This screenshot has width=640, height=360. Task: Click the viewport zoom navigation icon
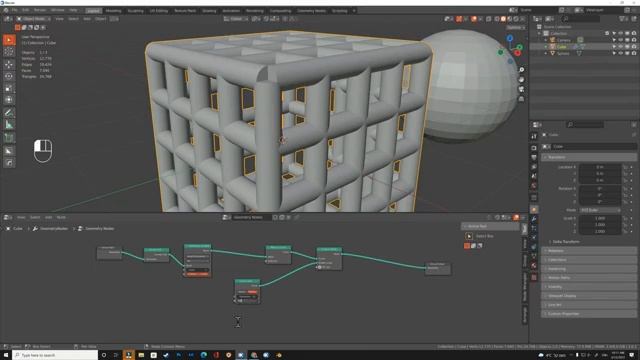point(521,70)
